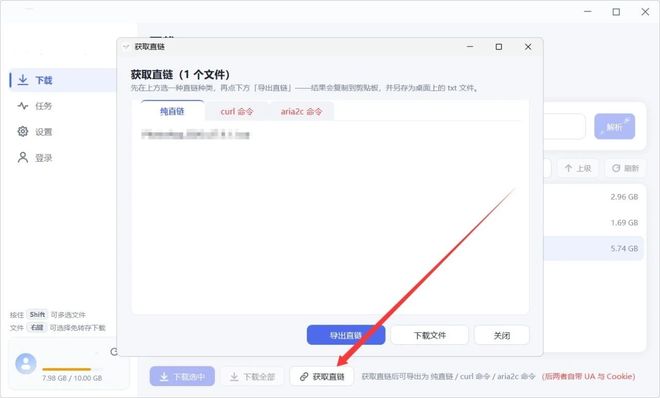Click the person icon beside 登录
The width and height of the screenshot is (660, 398).
[23, 157]
